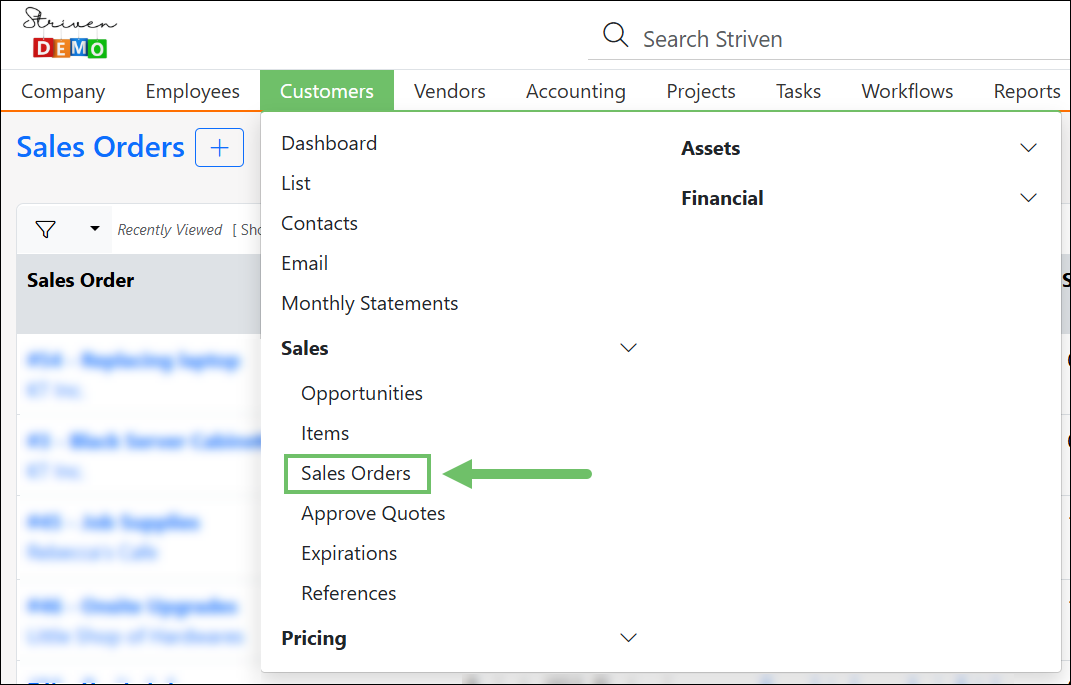Expand the Assets section chevron
The width and height of the screenshot is (1071, 685).
(x=1028, y=148)
